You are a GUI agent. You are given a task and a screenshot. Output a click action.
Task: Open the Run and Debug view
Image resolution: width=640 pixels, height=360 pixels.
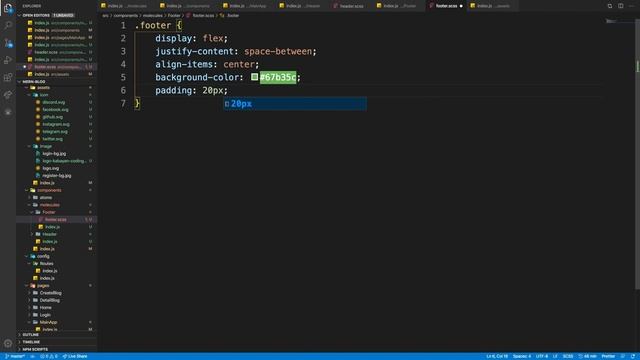point(8,60)
